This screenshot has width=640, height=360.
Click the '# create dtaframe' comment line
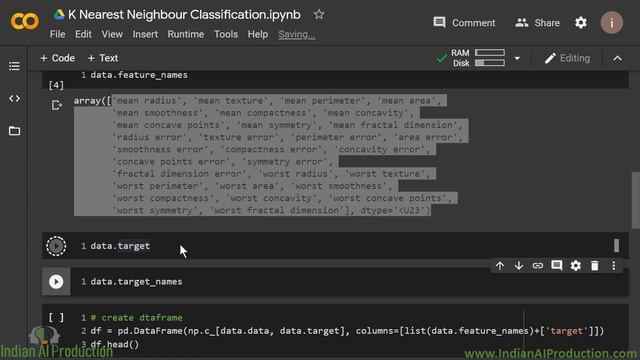click(x=136, y=318)
